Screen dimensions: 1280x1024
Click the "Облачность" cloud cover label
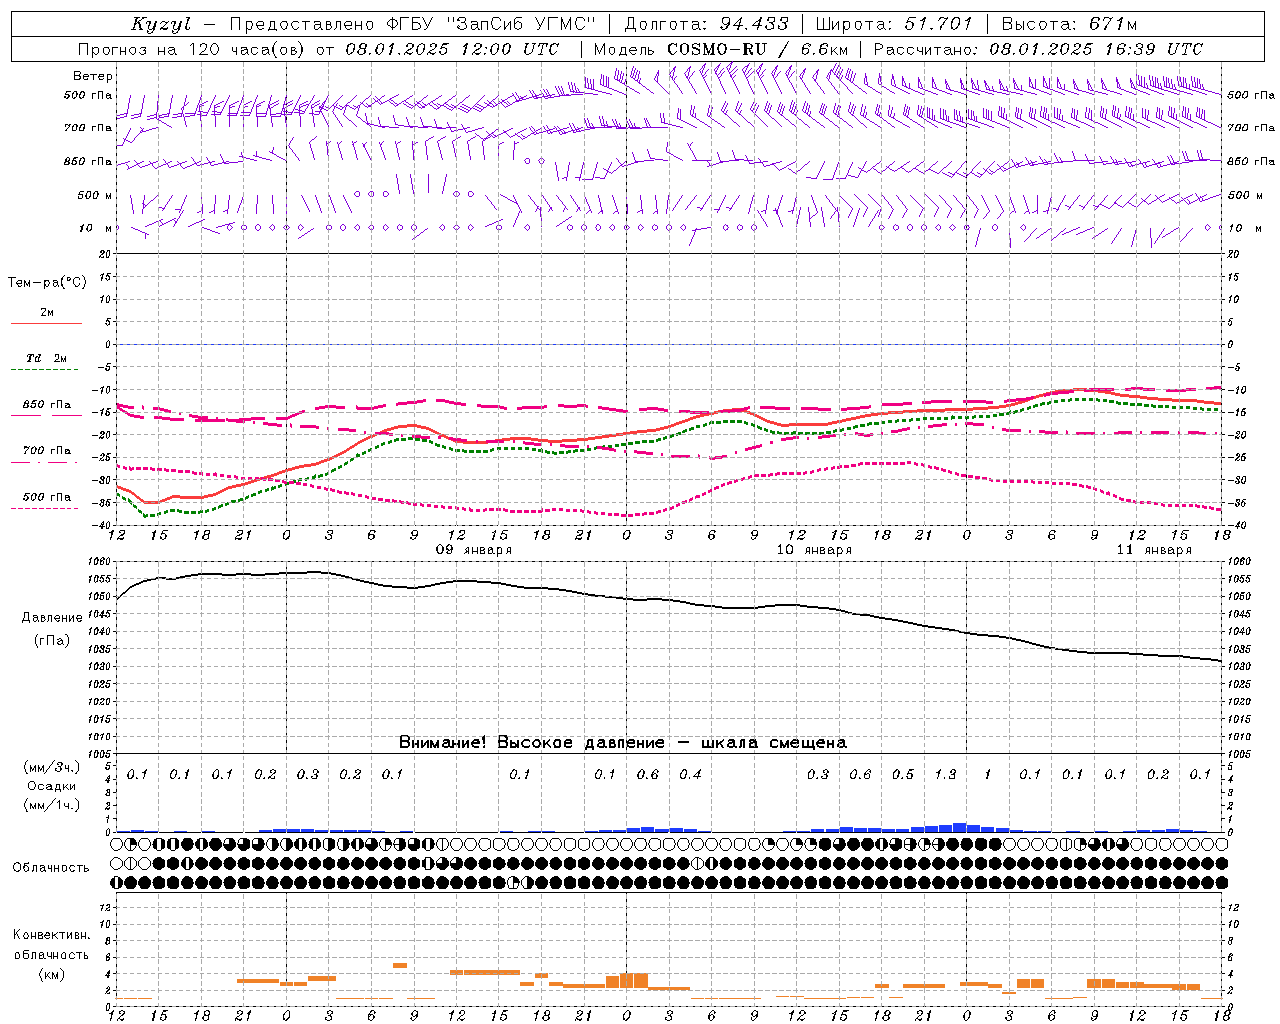51,868
